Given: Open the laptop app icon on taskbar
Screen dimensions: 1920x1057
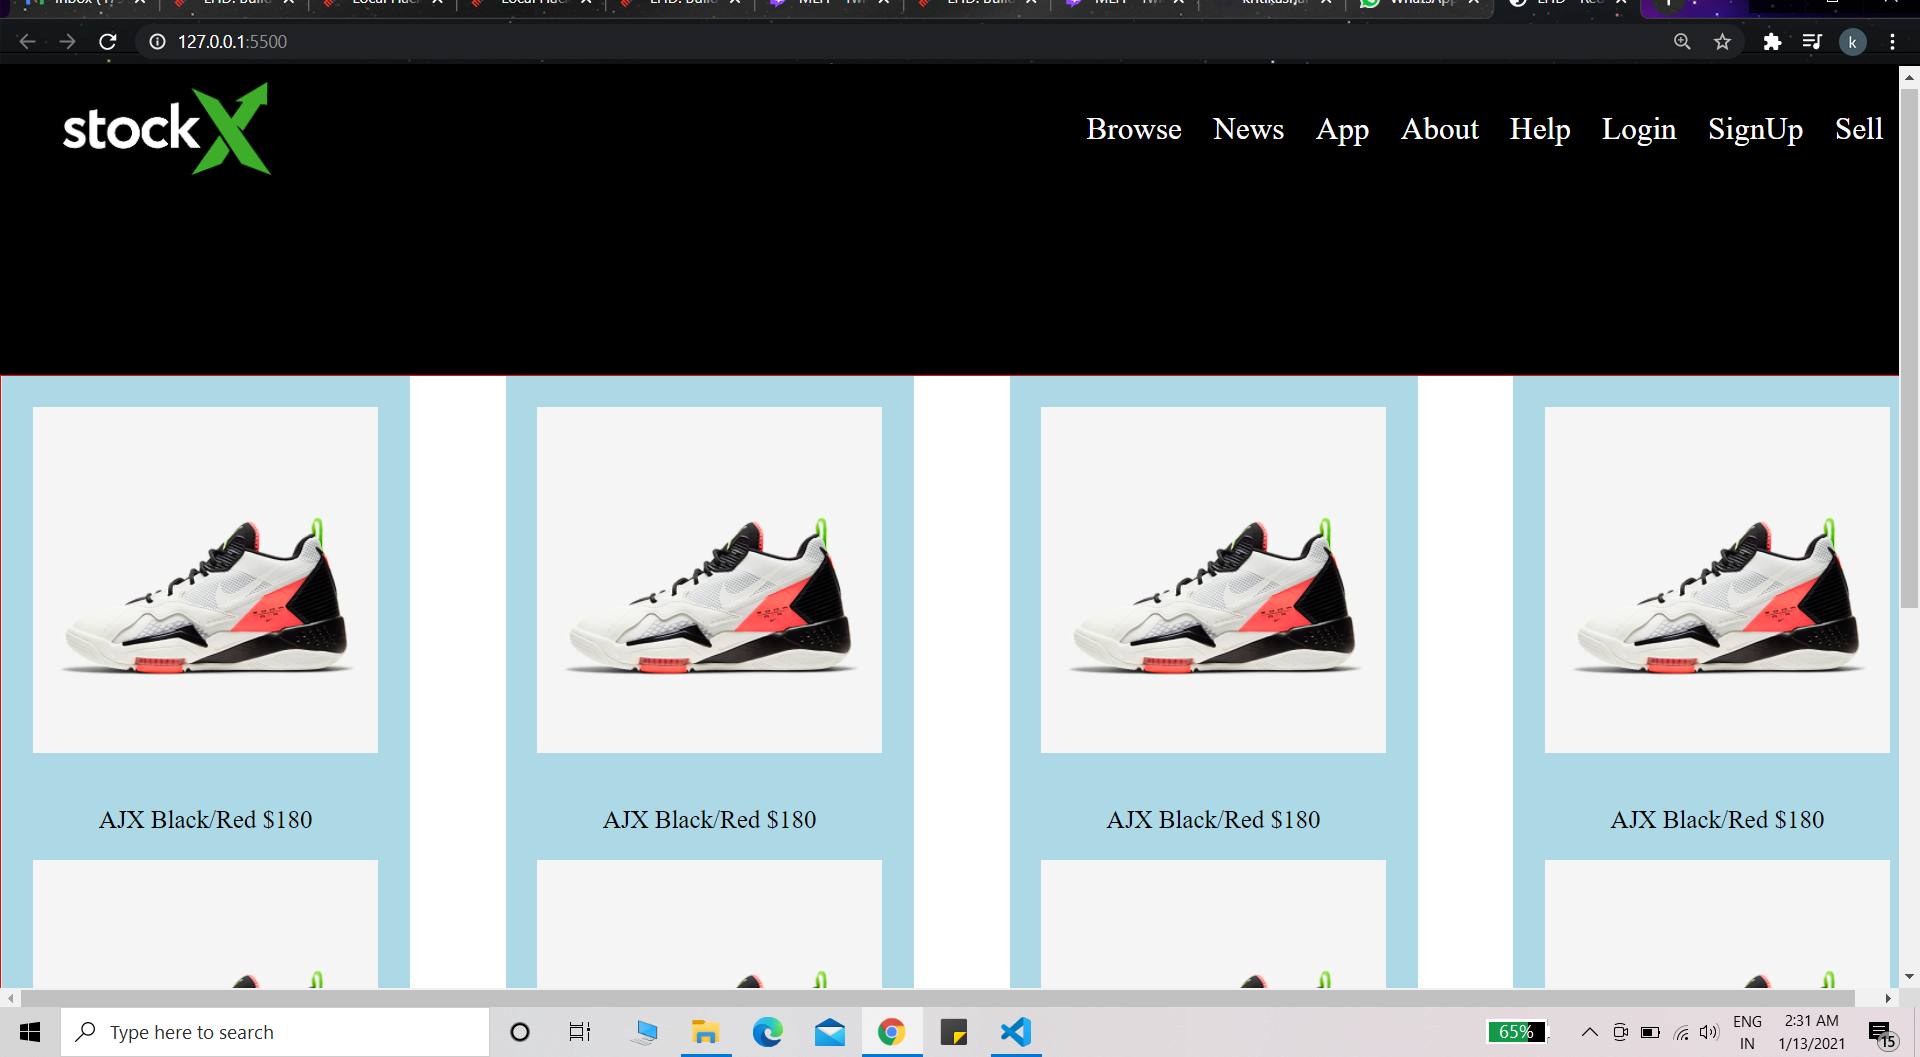Looking at the screenshot, I should (644, 1032).
